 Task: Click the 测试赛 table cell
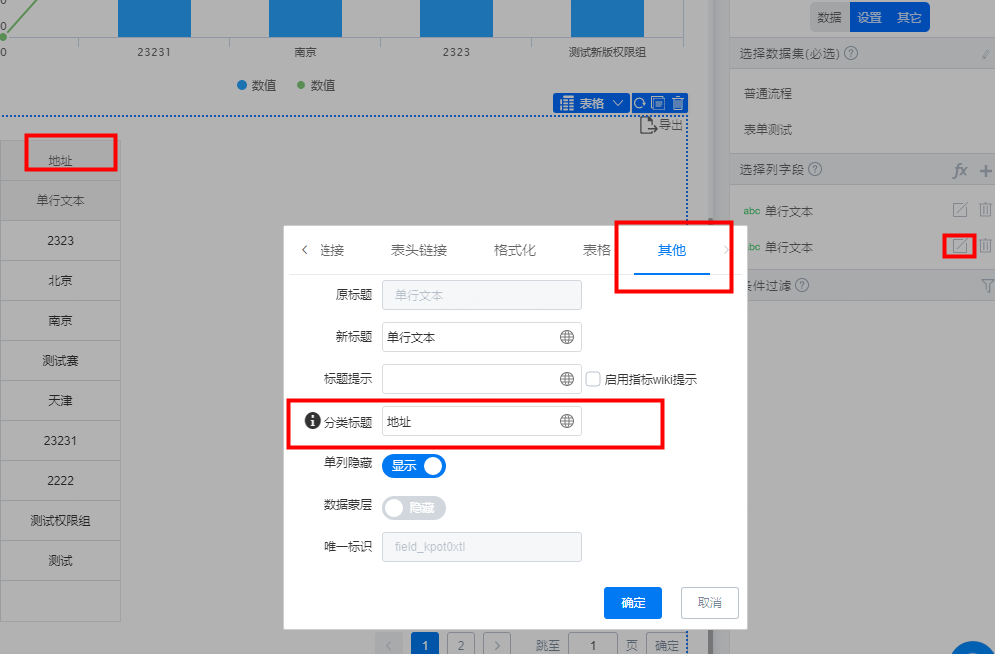pyautogui.click(x=60, y=360)
